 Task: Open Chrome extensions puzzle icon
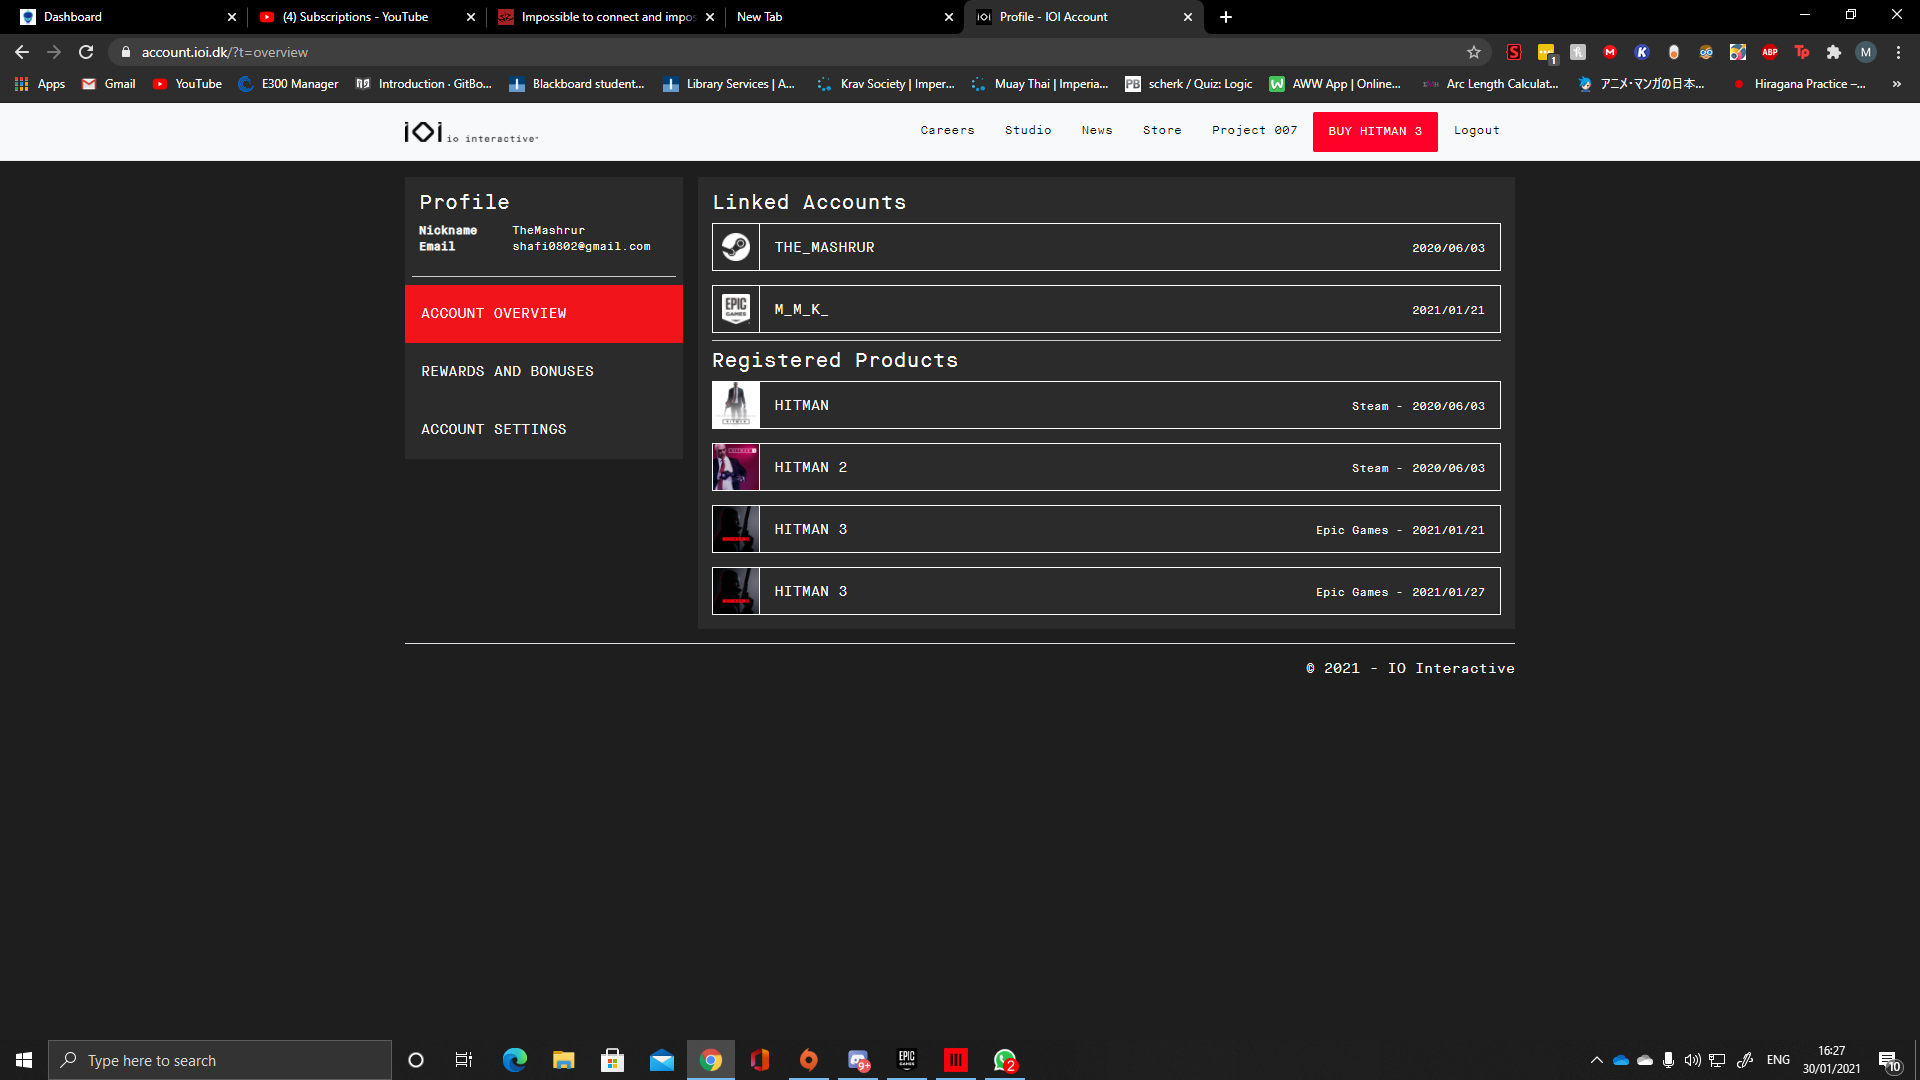(1833, 52)
